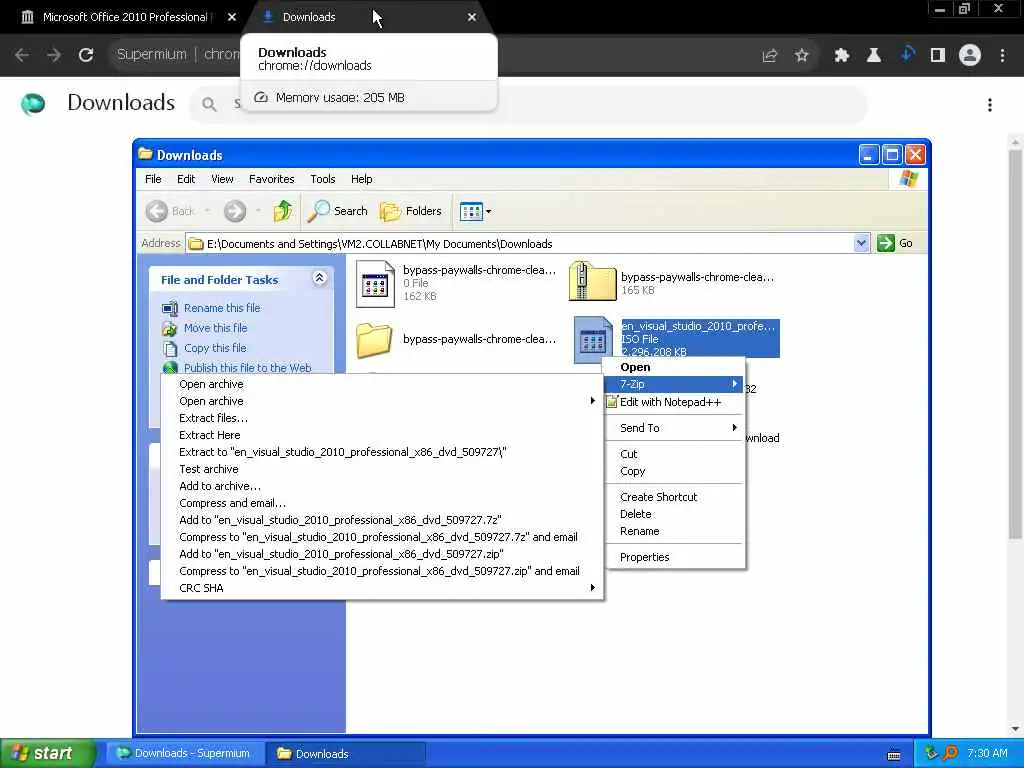Toggle the side panel icon
The height and width of the screenshot is (768, 1024).
pos(938,56)
